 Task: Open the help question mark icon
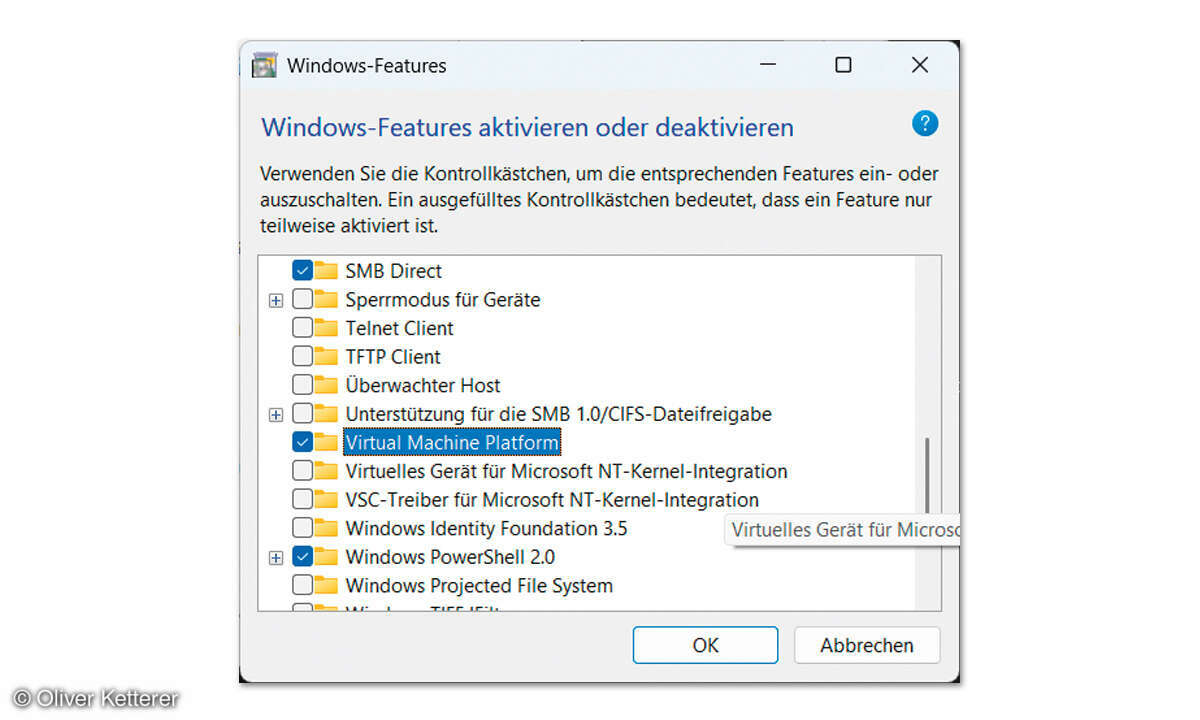[925, 124]
